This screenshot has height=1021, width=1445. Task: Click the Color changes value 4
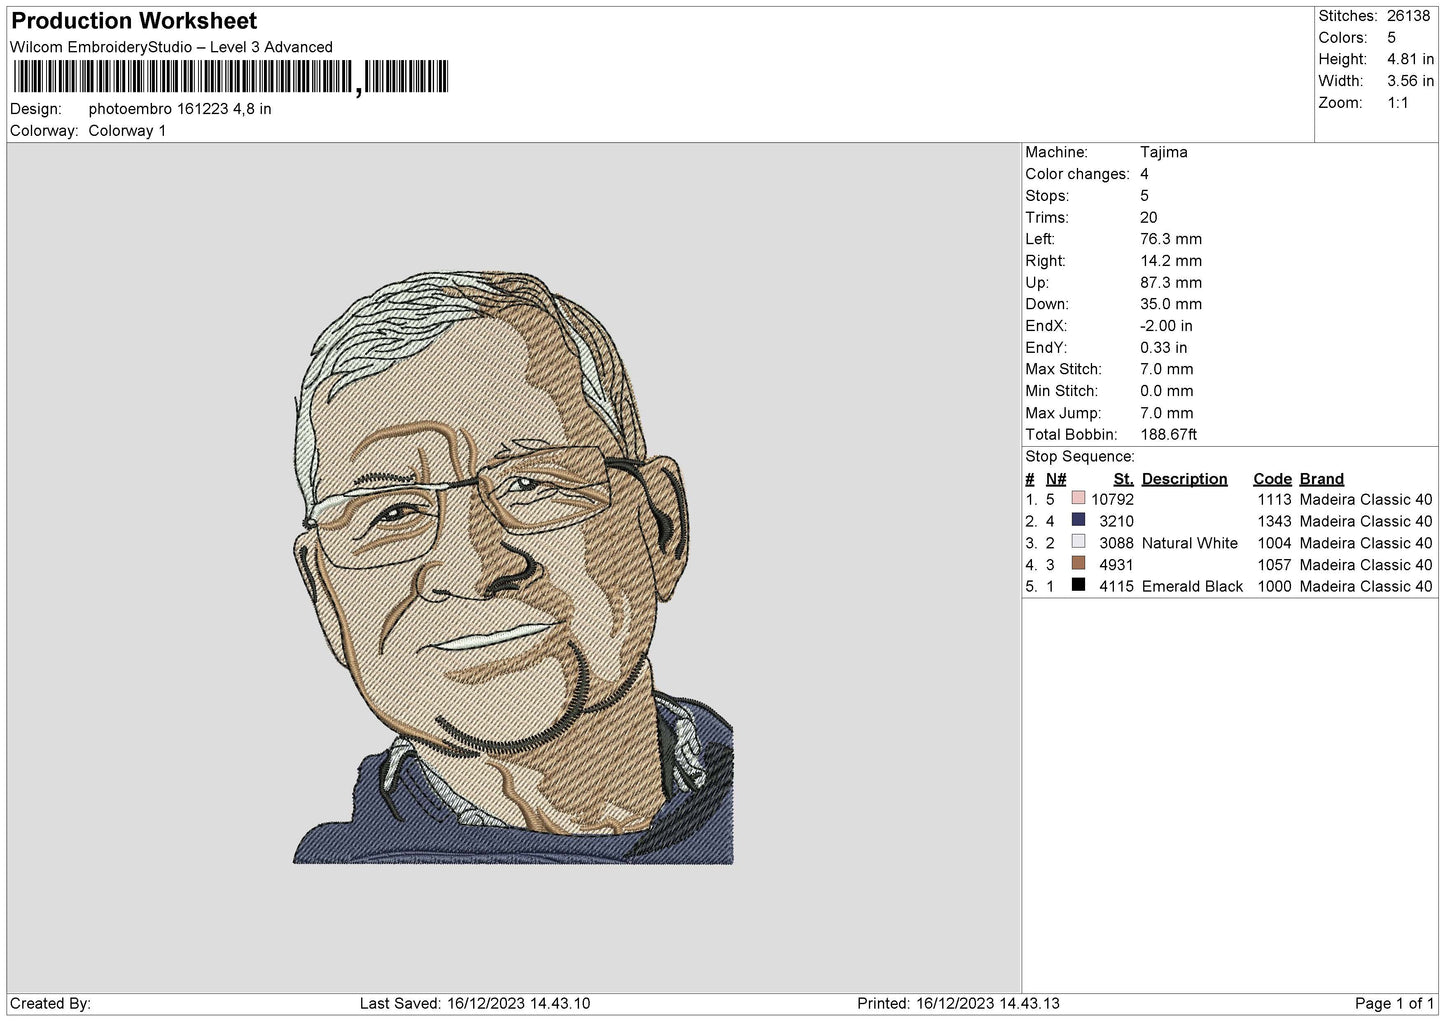pyautogui.click(x=1145, y=174)
